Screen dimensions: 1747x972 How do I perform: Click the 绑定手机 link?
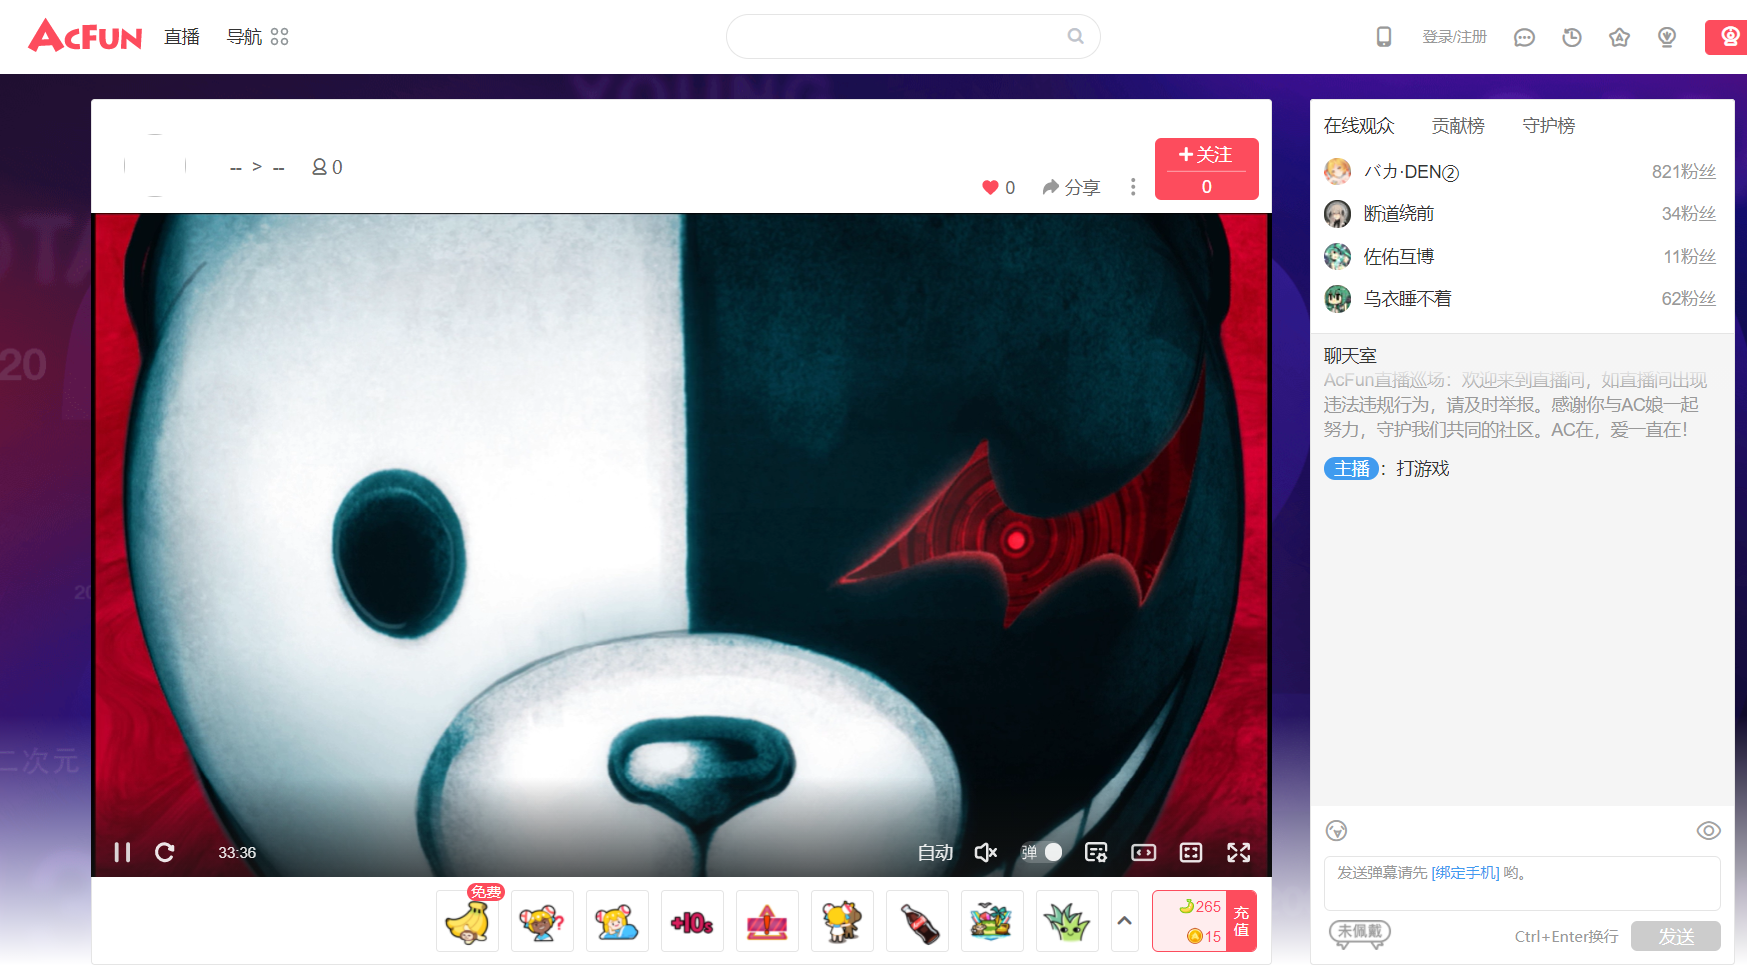click(x=1466, y=873)
